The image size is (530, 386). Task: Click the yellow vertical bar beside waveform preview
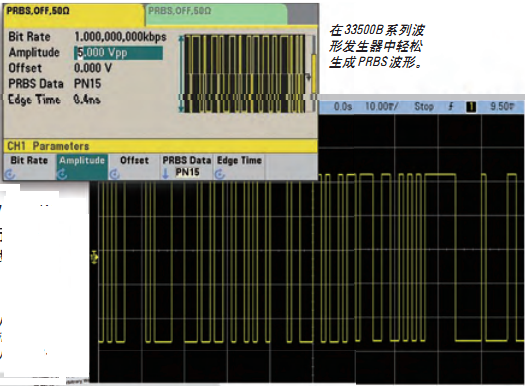point(314,74)
